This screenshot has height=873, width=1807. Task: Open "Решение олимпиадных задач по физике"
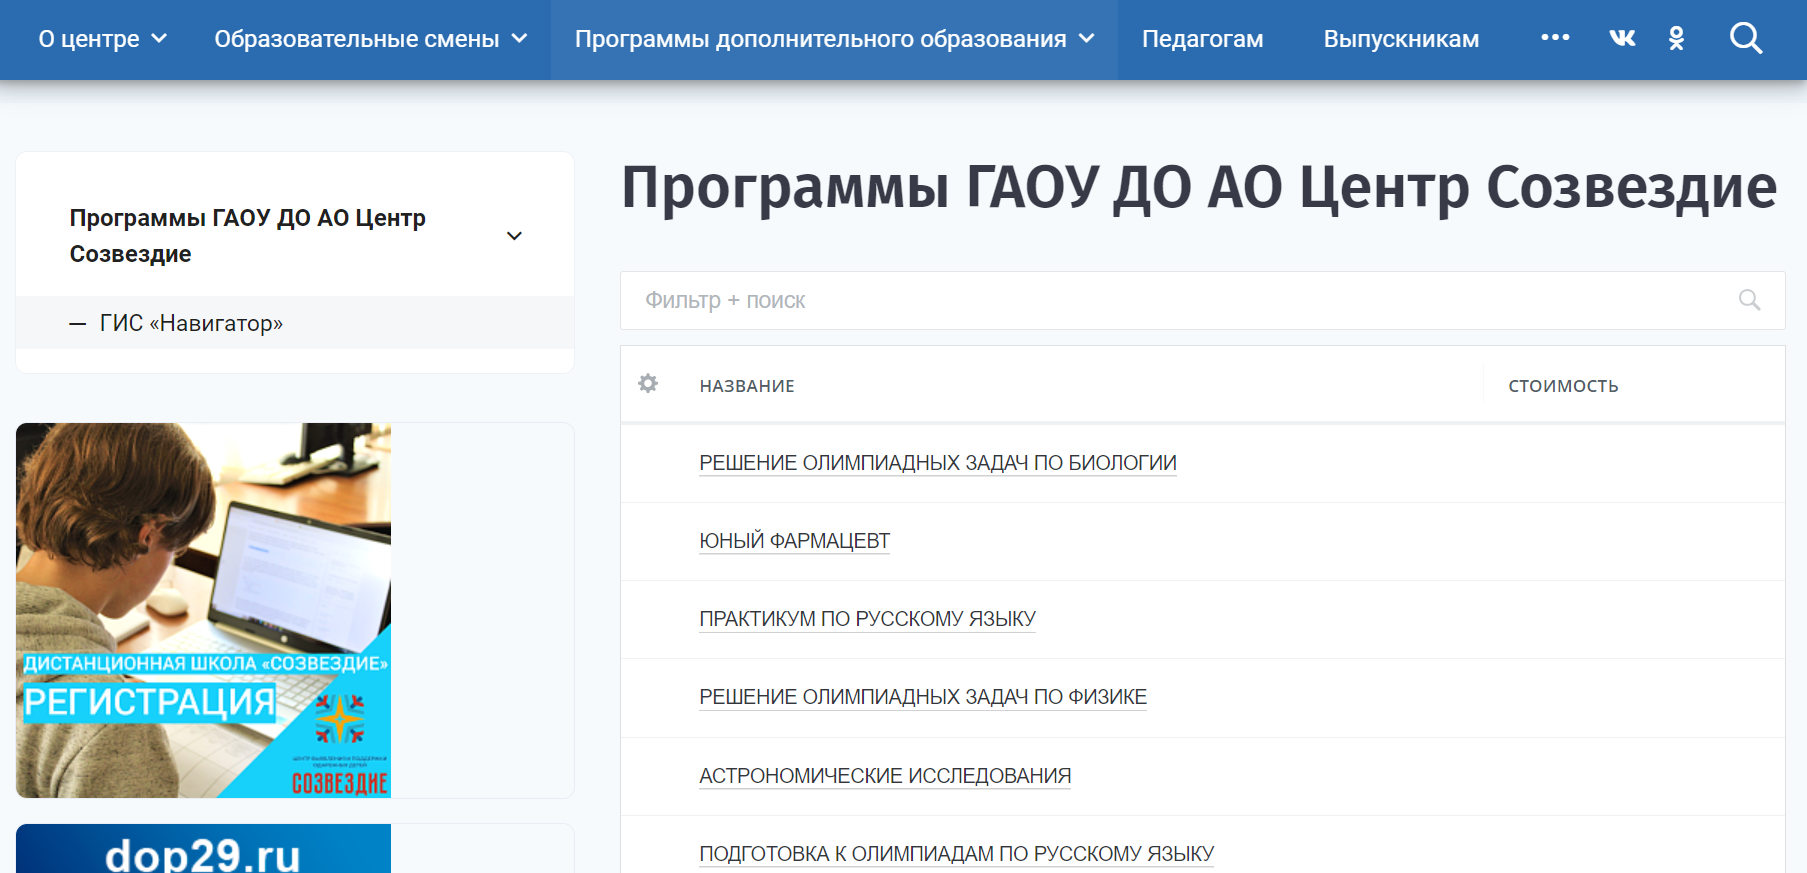coord(923,697)
